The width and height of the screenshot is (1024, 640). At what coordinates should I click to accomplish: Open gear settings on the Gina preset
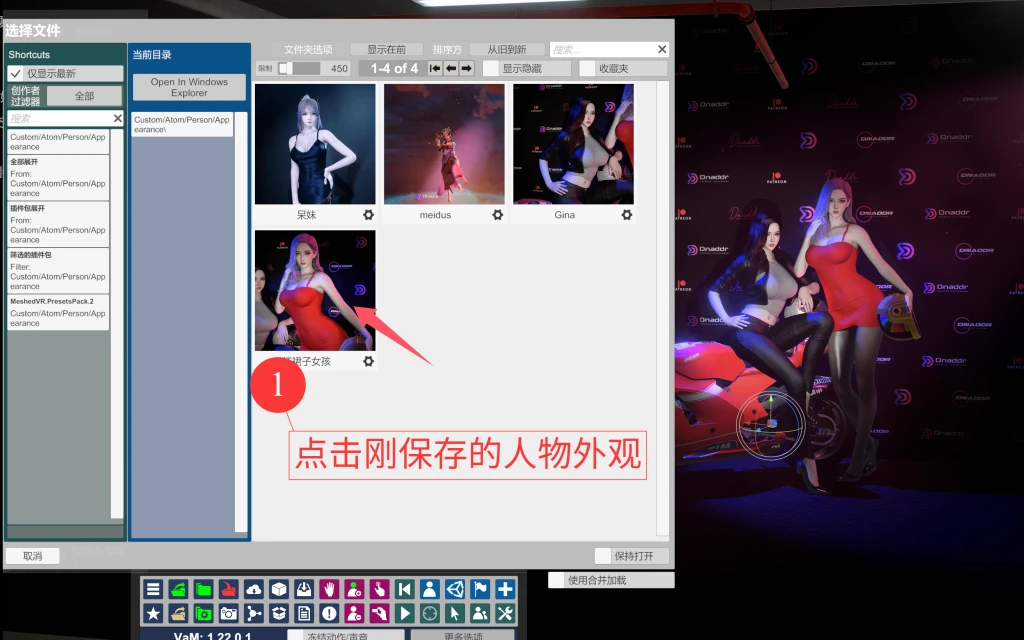coord(626,215)
